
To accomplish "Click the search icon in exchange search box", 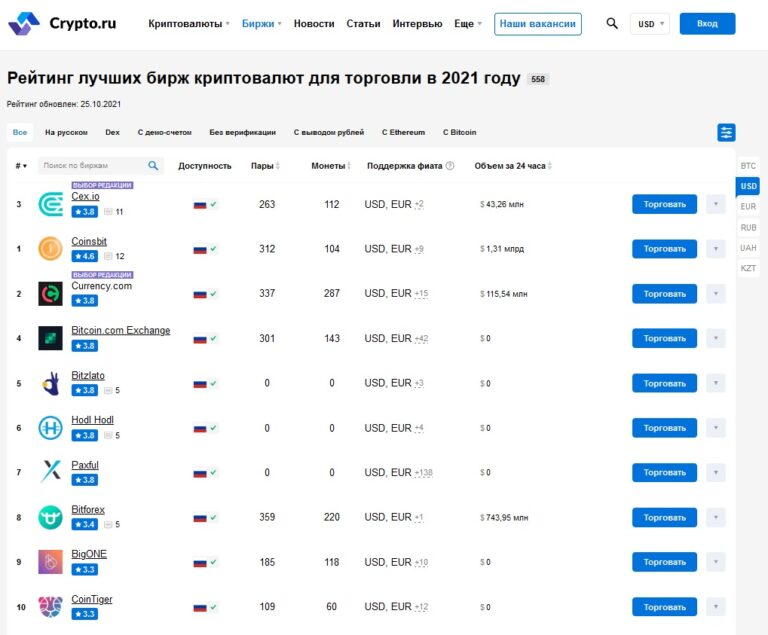I will (x=153, y=166).
